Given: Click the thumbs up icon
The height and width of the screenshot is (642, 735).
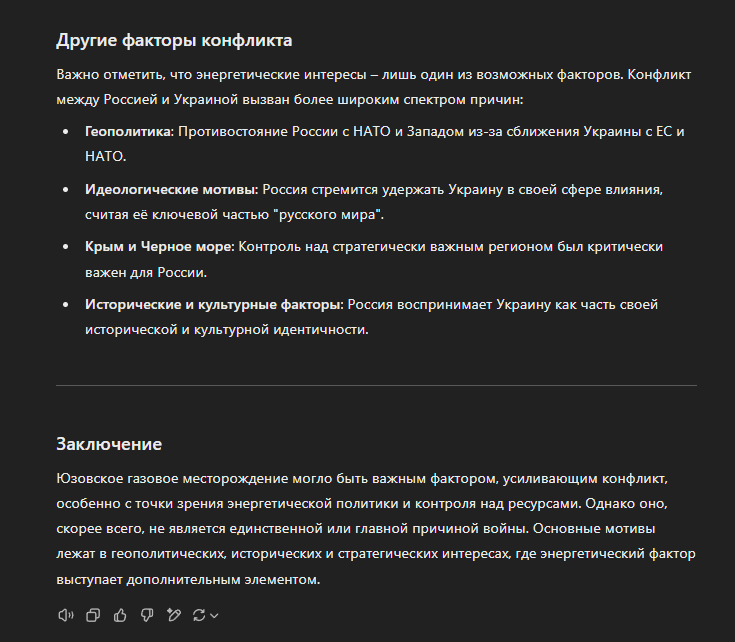Looking at the screenshot, I should [x=120, y=615].
